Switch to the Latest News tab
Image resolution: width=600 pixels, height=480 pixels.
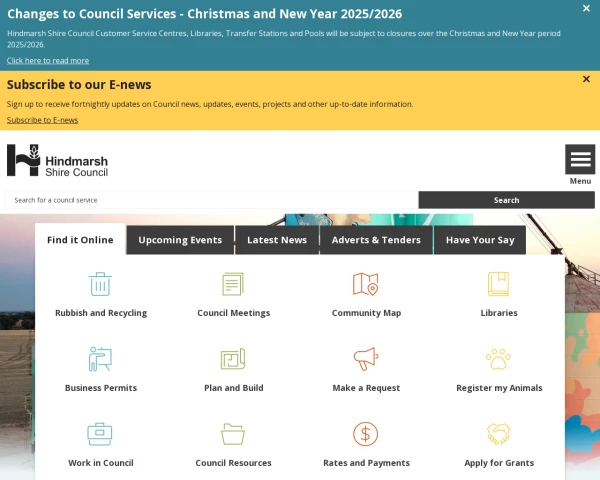click(277, 240)
